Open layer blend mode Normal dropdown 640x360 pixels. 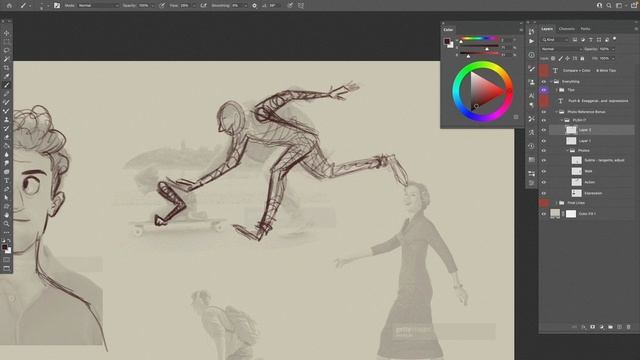point(561,49)
